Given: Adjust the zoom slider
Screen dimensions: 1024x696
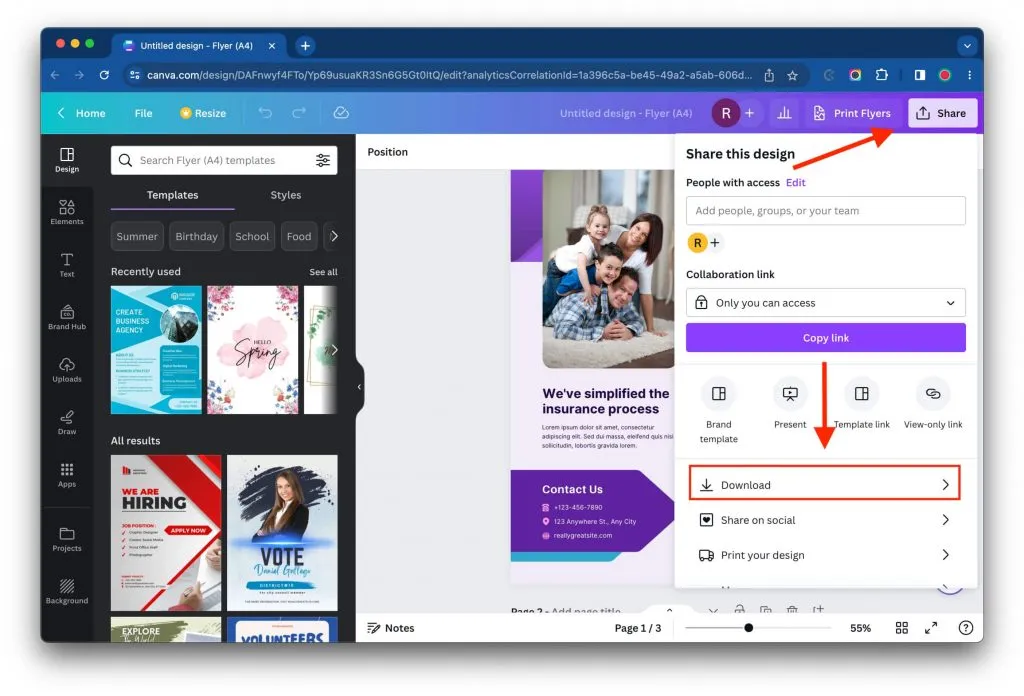Looking at the screenshot, I should 748,628.
